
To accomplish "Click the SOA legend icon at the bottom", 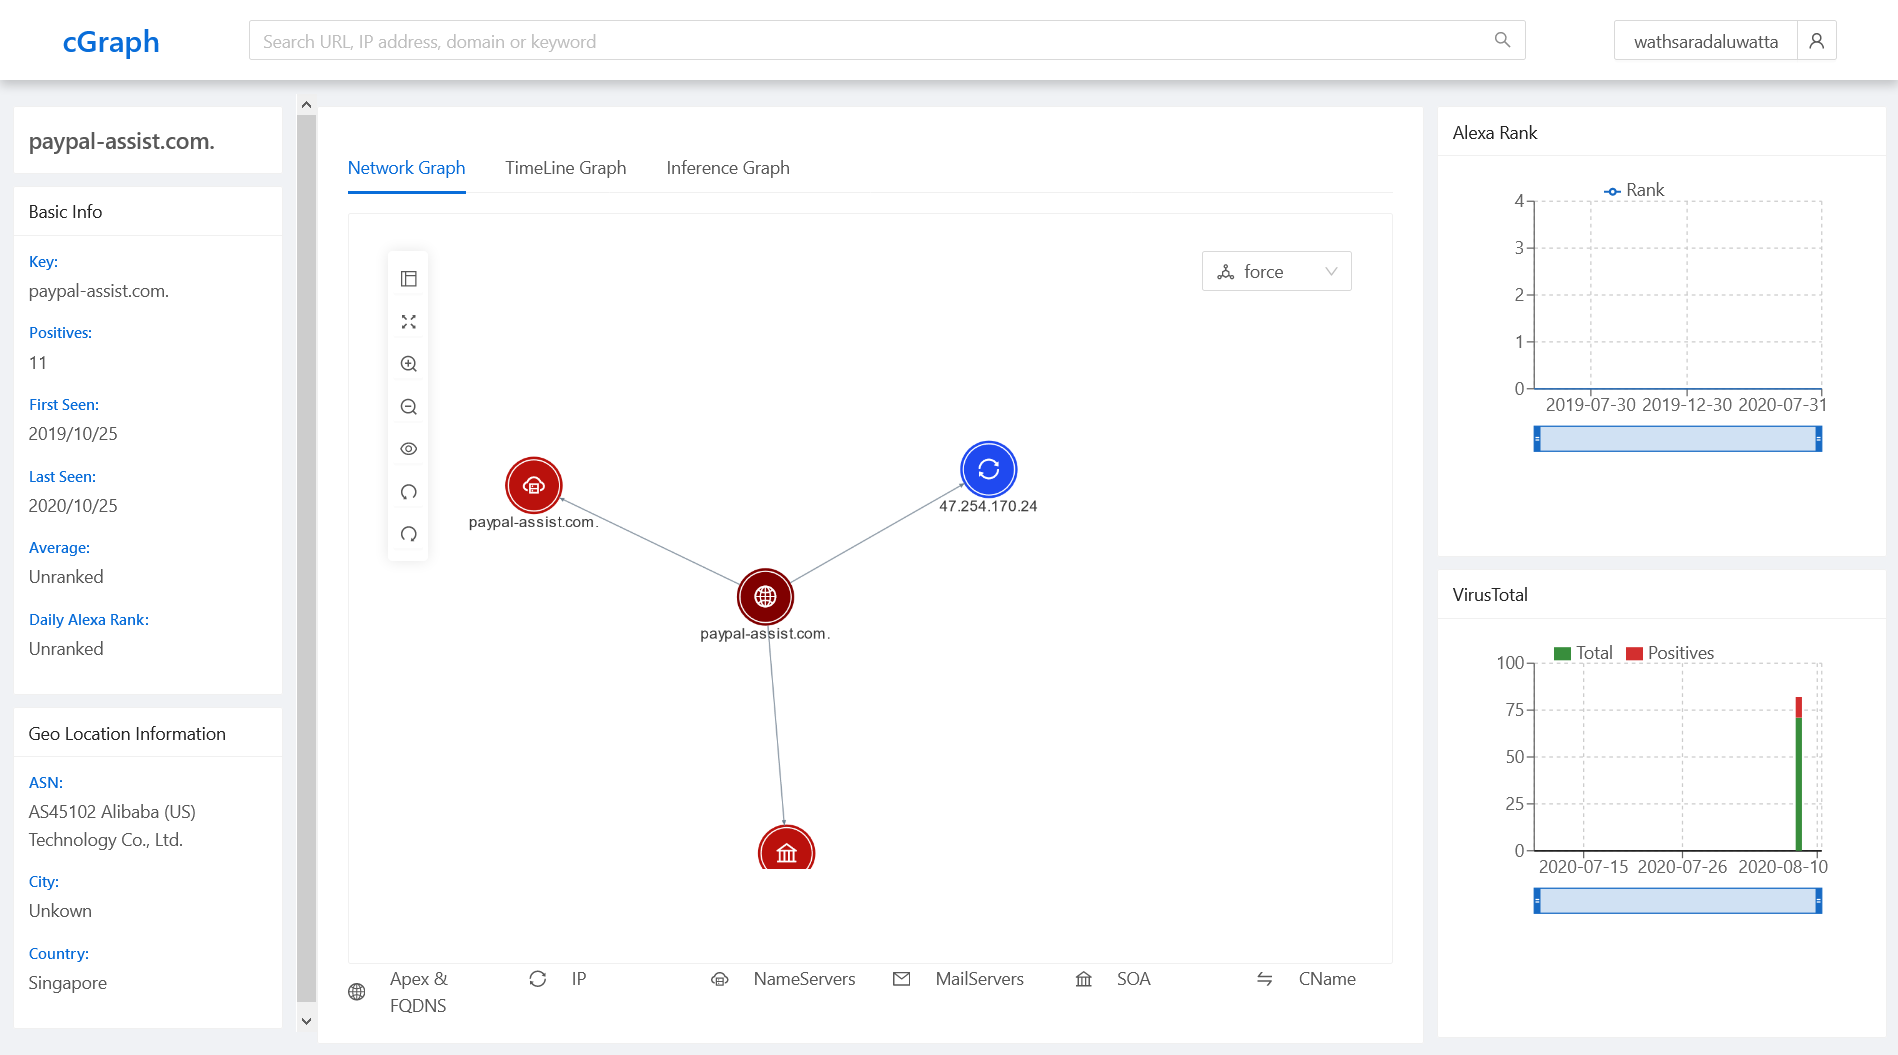I will click(1083, 979).
